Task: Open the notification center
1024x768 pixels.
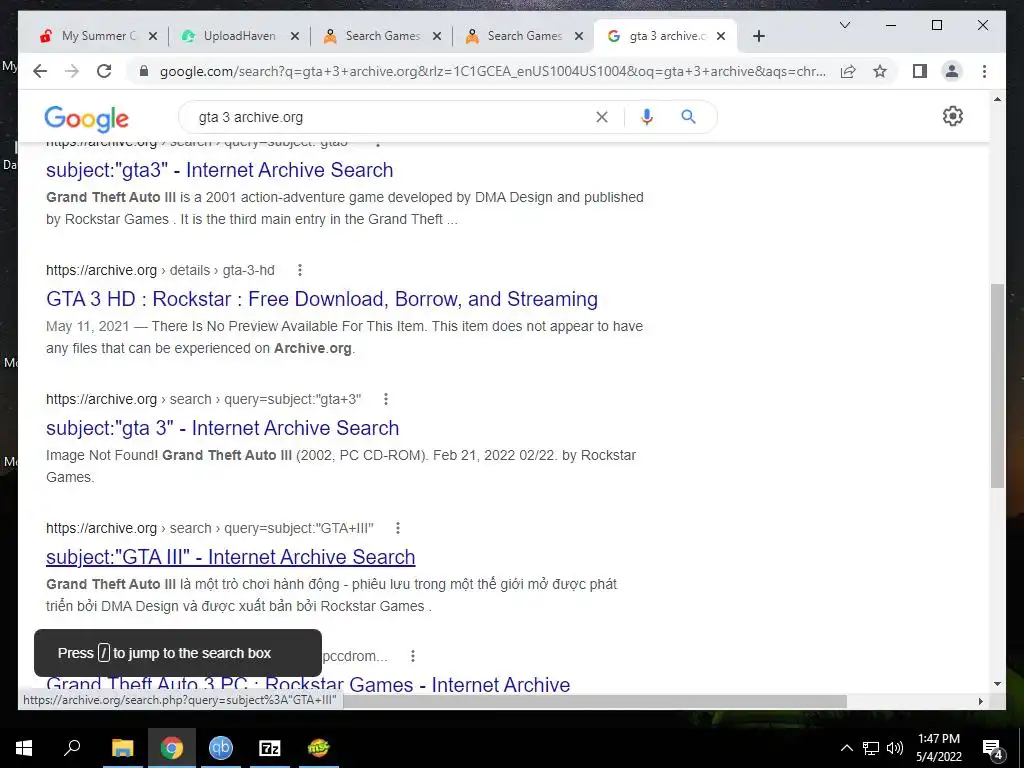Action: (993, 748)
